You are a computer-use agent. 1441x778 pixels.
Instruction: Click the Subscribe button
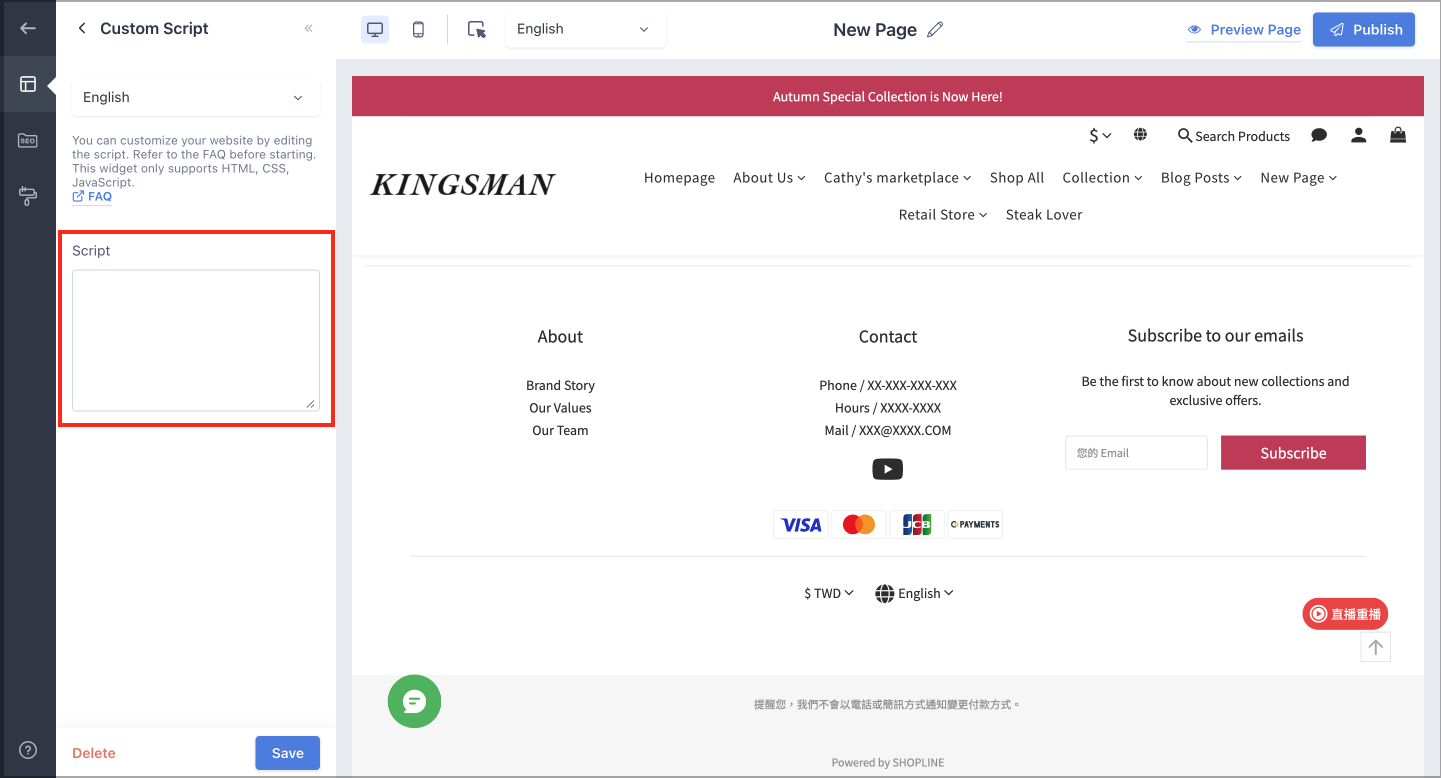(1293, 453)
